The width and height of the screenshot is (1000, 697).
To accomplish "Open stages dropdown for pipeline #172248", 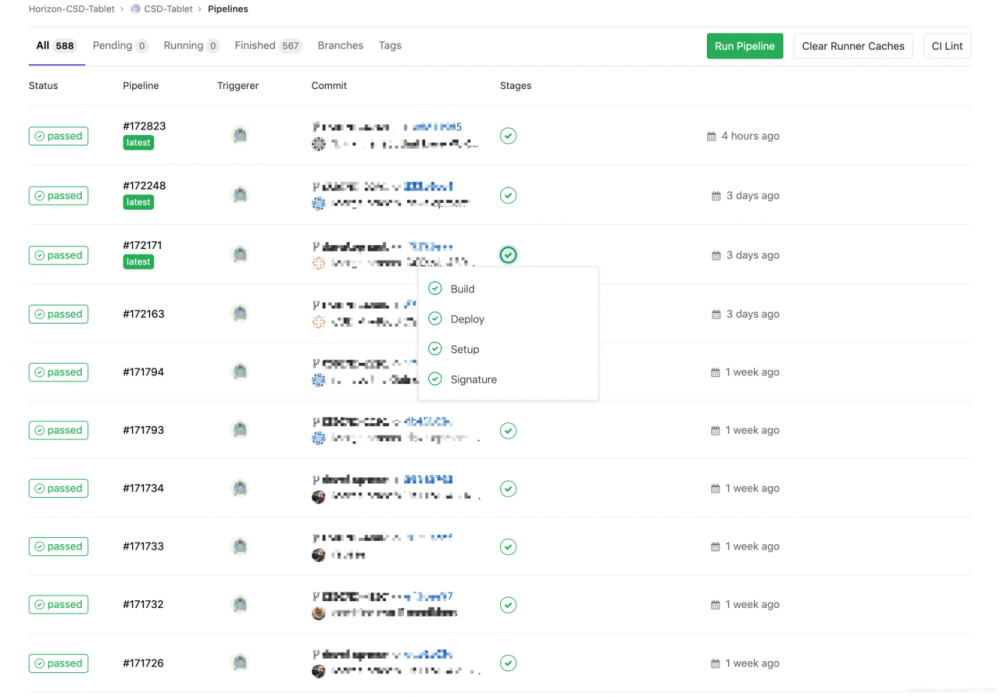I will [508, 196].
